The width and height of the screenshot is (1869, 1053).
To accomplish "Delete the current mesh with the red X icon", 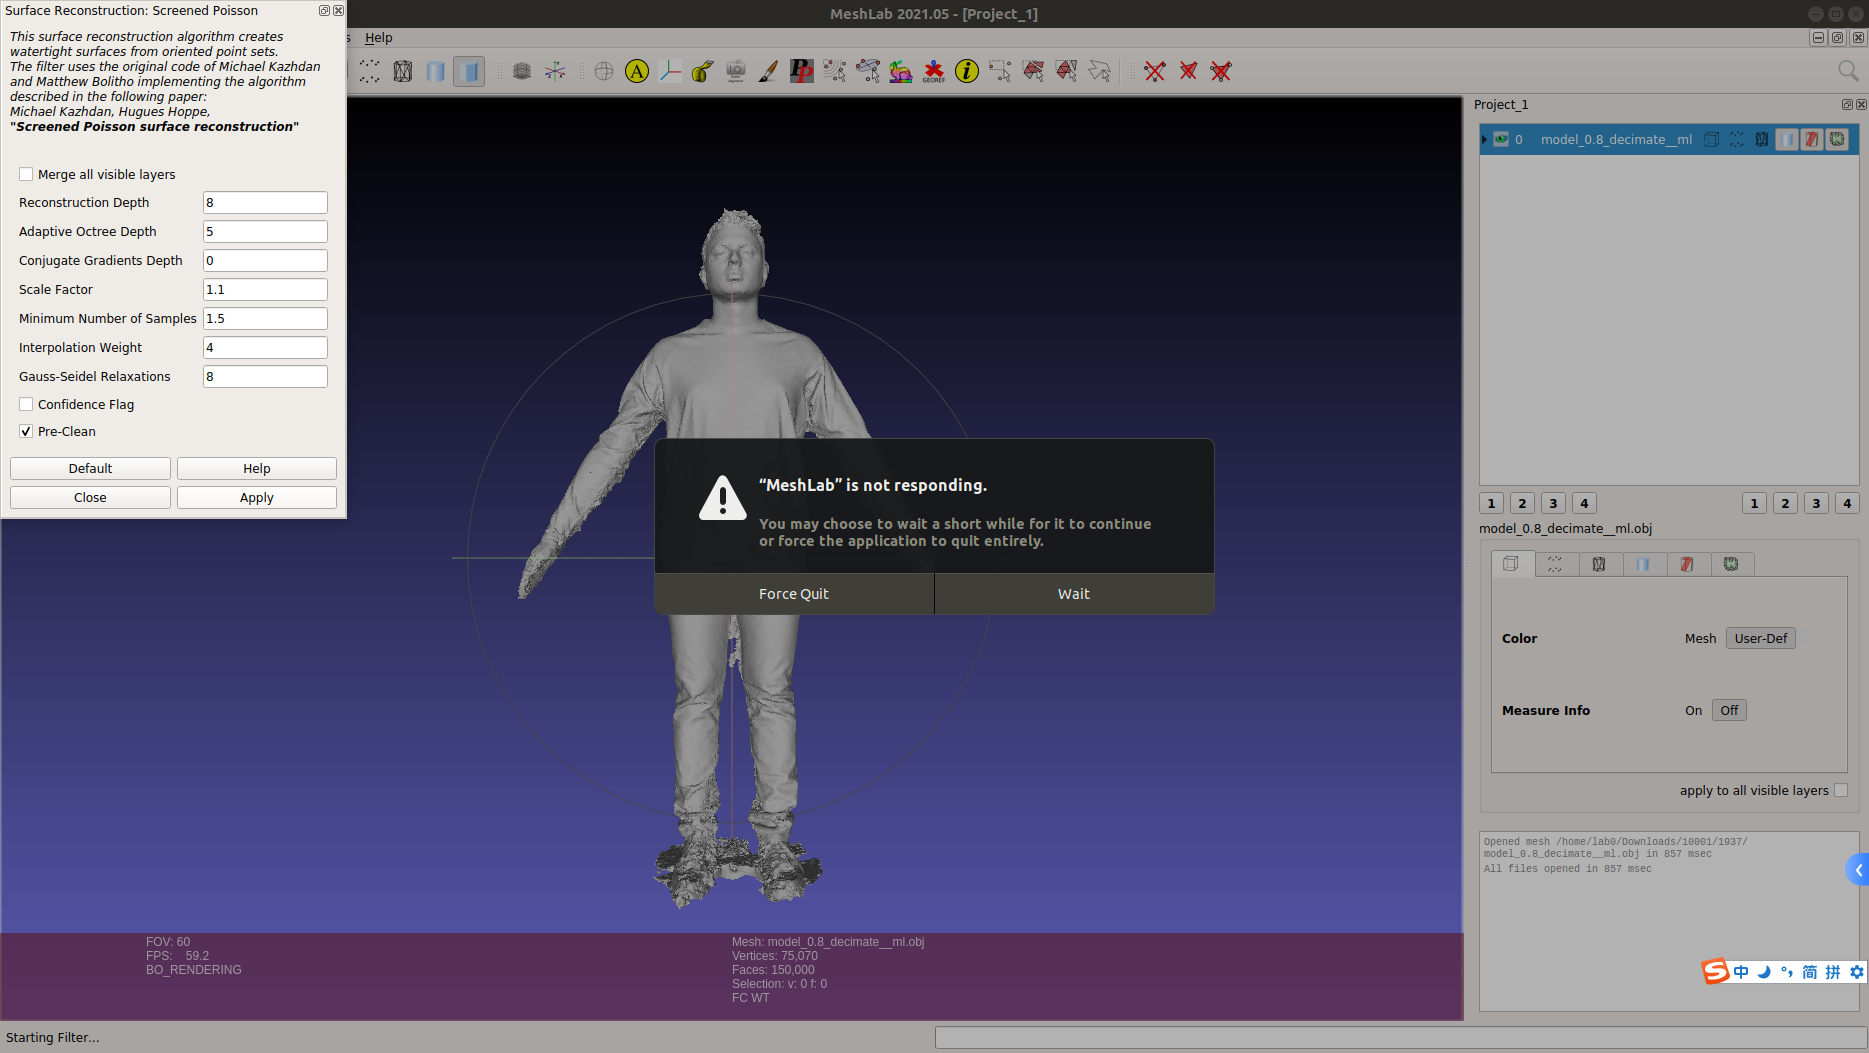I will click(1154, 71).
